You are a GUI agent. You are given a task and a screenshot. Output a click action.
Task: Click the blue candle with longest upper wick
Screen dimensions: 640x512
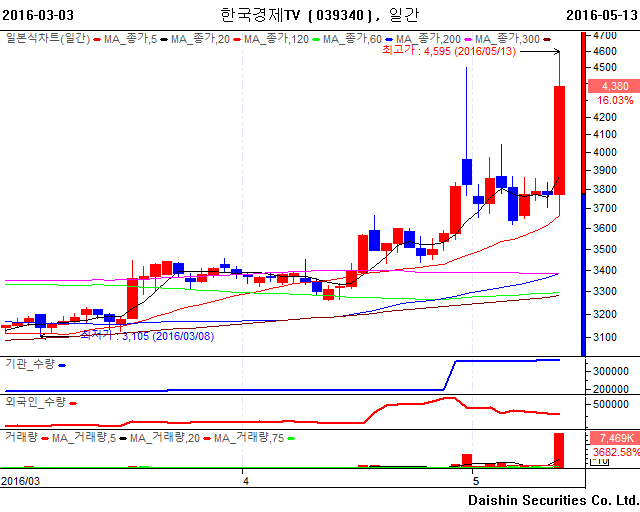tap(467, 172)
